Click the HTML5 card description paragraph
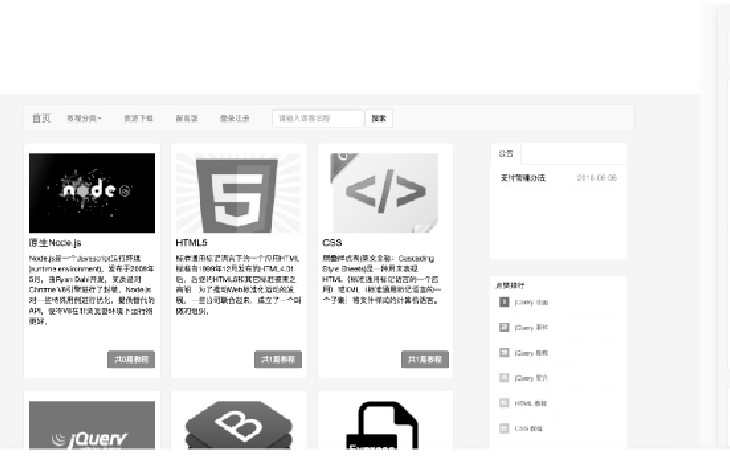Screen dimensions: 730x464 point(238,284)
